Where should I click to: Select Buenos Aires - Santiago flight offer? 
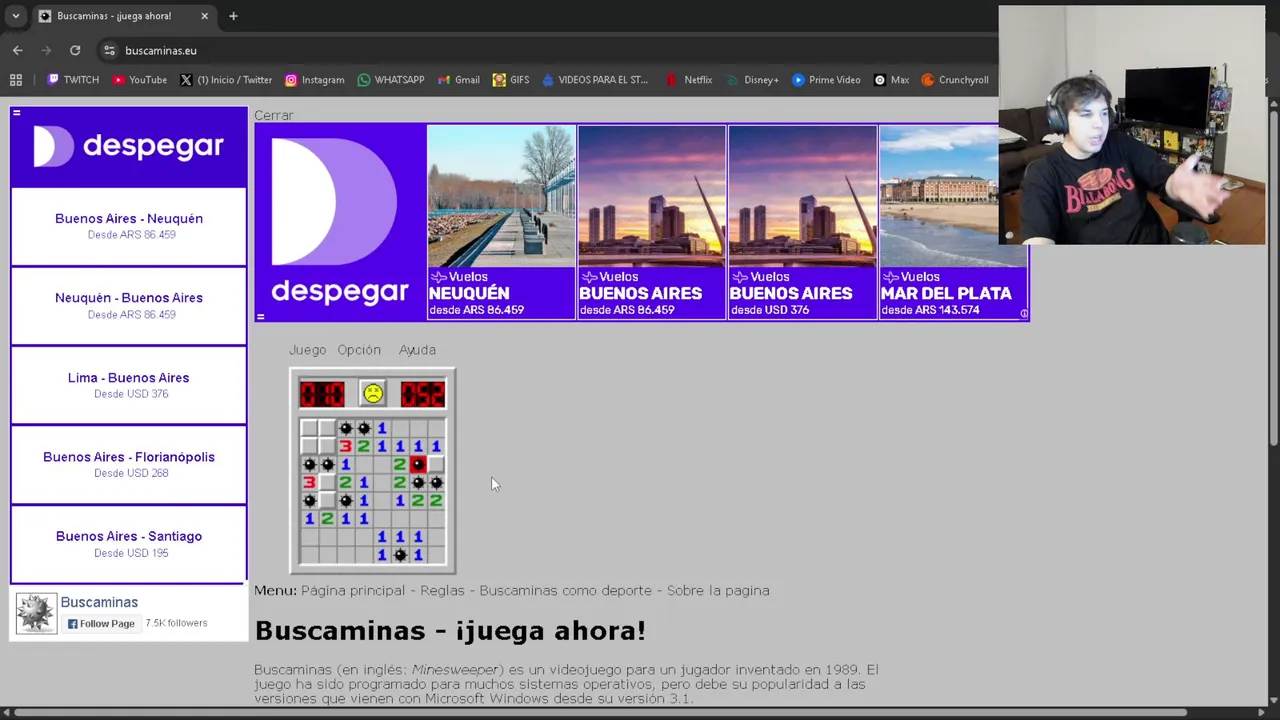coord(129,543)
